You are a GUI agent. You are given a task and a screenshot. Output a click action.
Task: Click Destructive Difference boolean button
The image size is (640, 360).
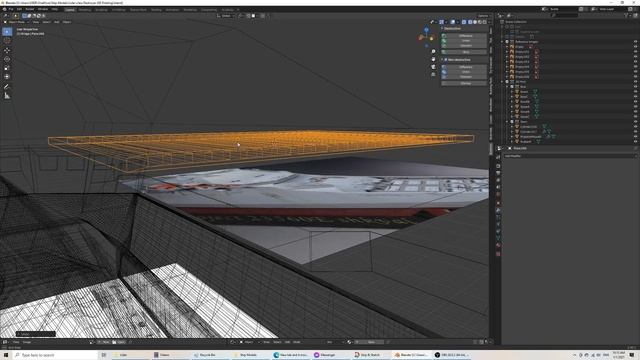(464, 36)
